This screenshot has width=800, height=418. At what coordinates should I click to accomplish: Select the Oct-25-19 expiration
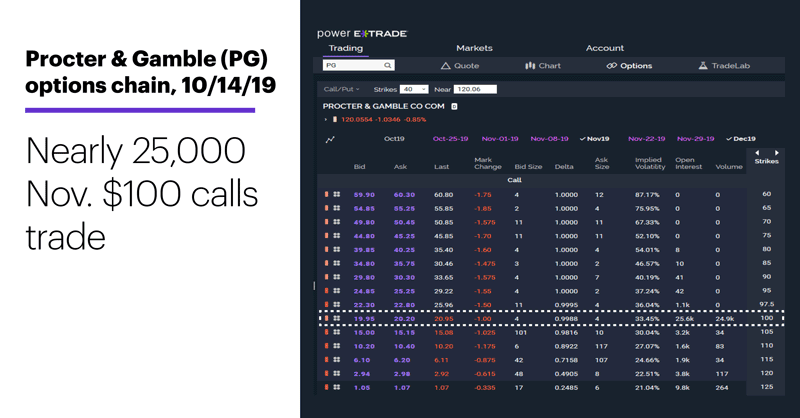coord(451,139)
